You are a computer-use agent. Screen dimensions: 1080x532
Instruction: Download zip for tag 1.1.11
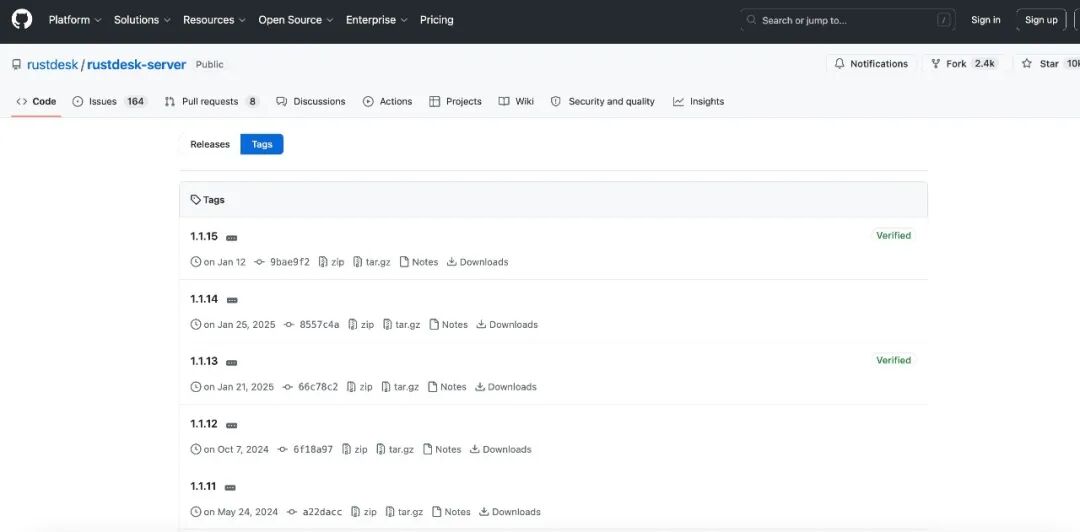pos(364,512)
